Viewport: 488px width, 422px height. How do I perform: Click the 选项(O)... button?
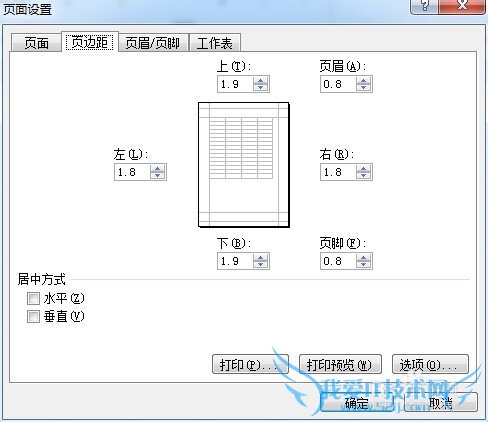(x=430, y=364)
